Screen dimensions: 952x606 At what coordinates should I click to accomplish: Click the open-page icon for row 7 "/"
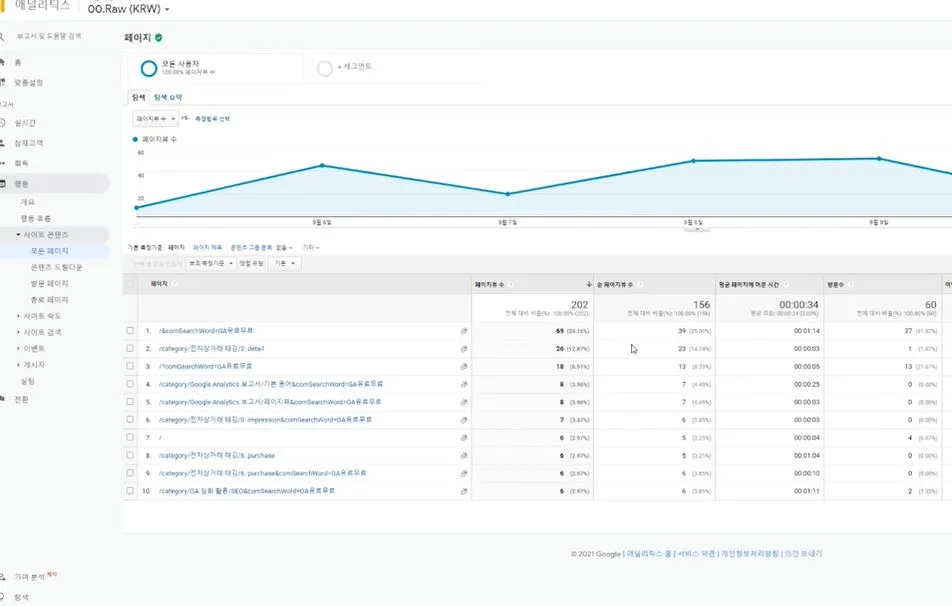(x=464, y=437)
